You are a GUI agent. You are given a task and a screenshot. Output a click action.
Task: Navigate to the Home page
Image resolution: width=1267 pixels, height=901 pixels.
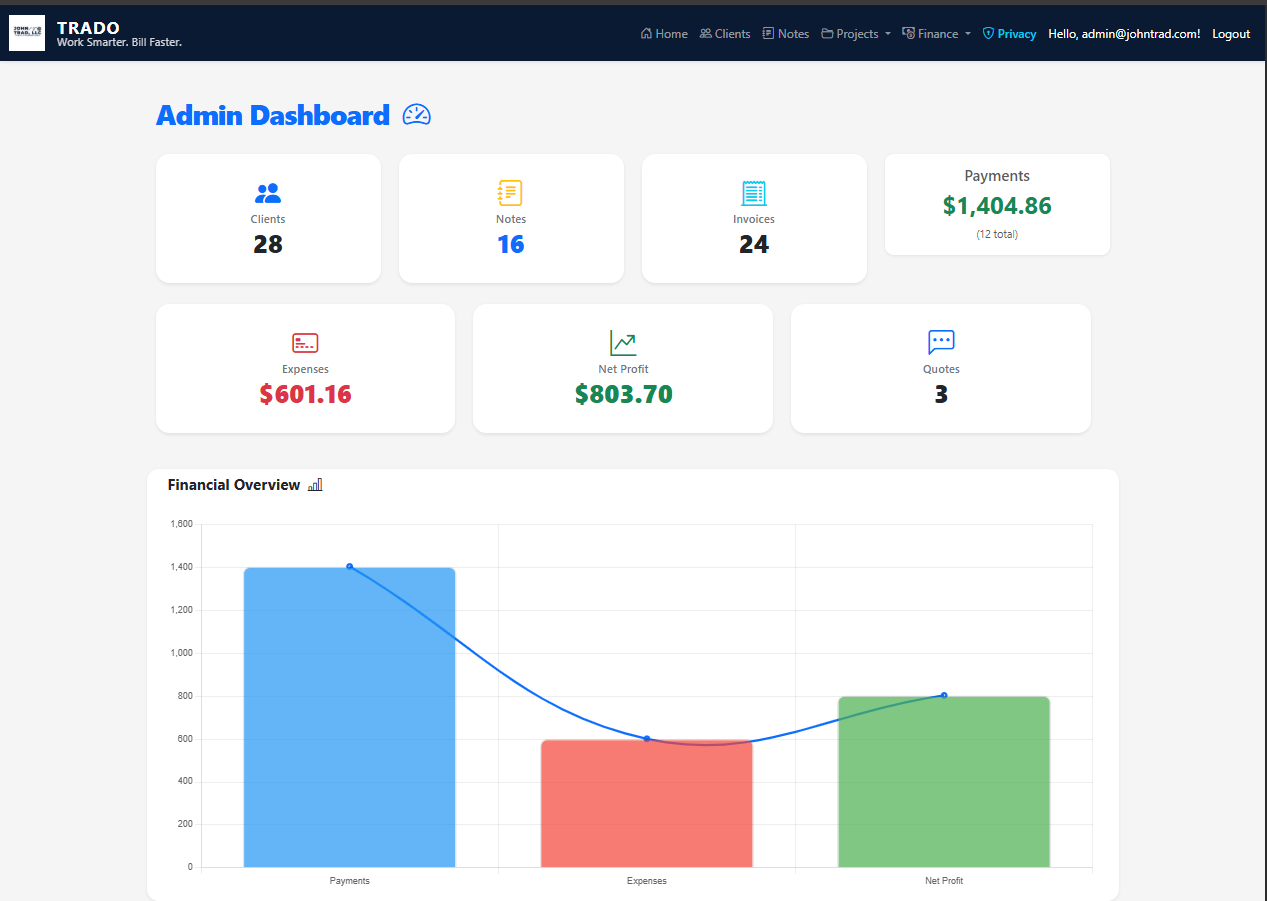click(663, 33)
